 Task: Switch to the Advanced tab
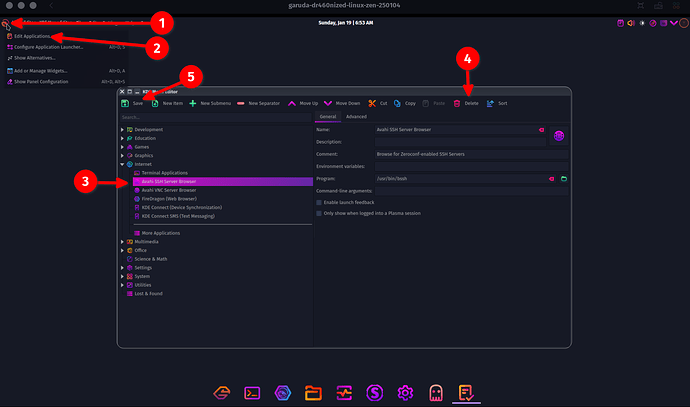coord(356,117)
